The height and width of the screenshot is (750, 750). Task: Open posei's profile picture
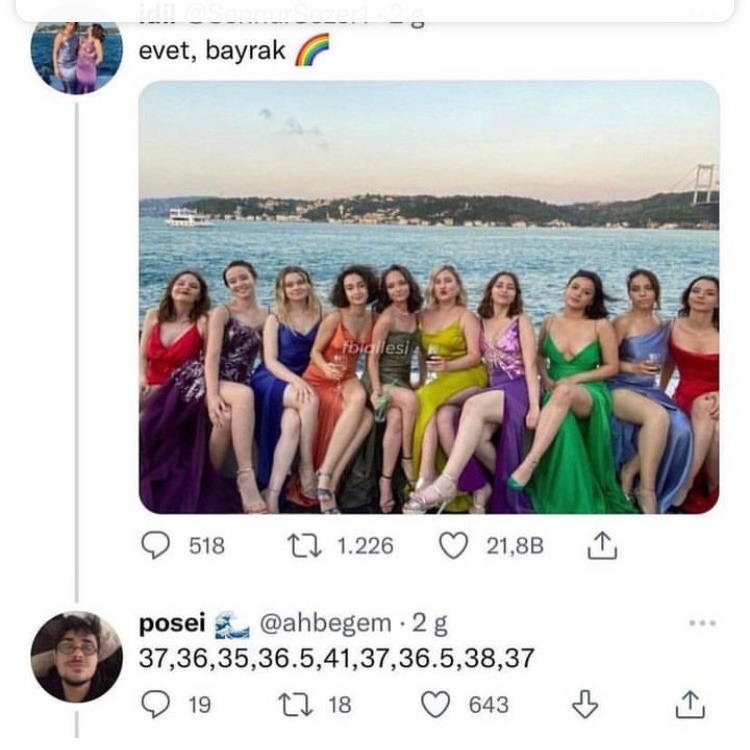76,656
